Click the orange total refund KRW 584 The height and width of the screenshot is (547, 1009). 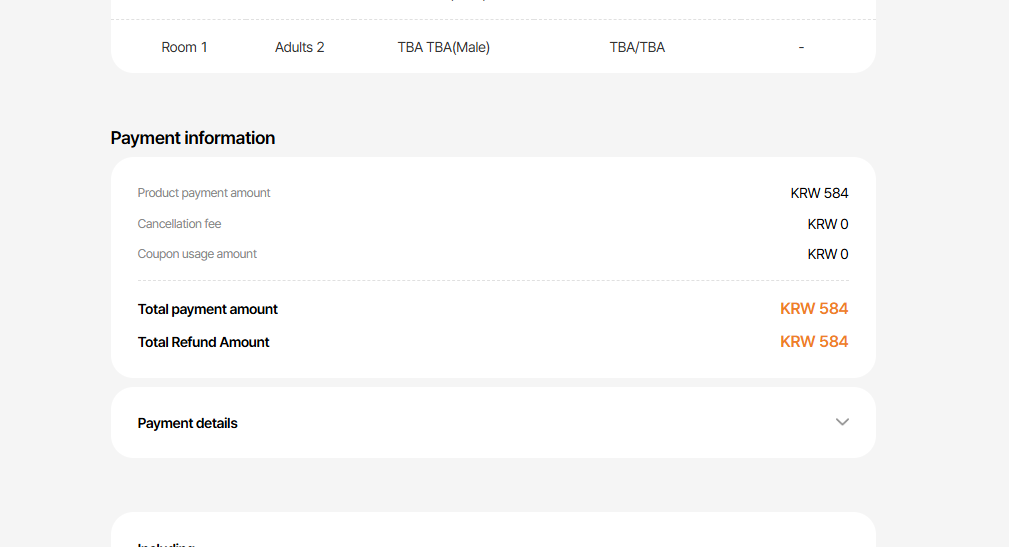point(814,342)
